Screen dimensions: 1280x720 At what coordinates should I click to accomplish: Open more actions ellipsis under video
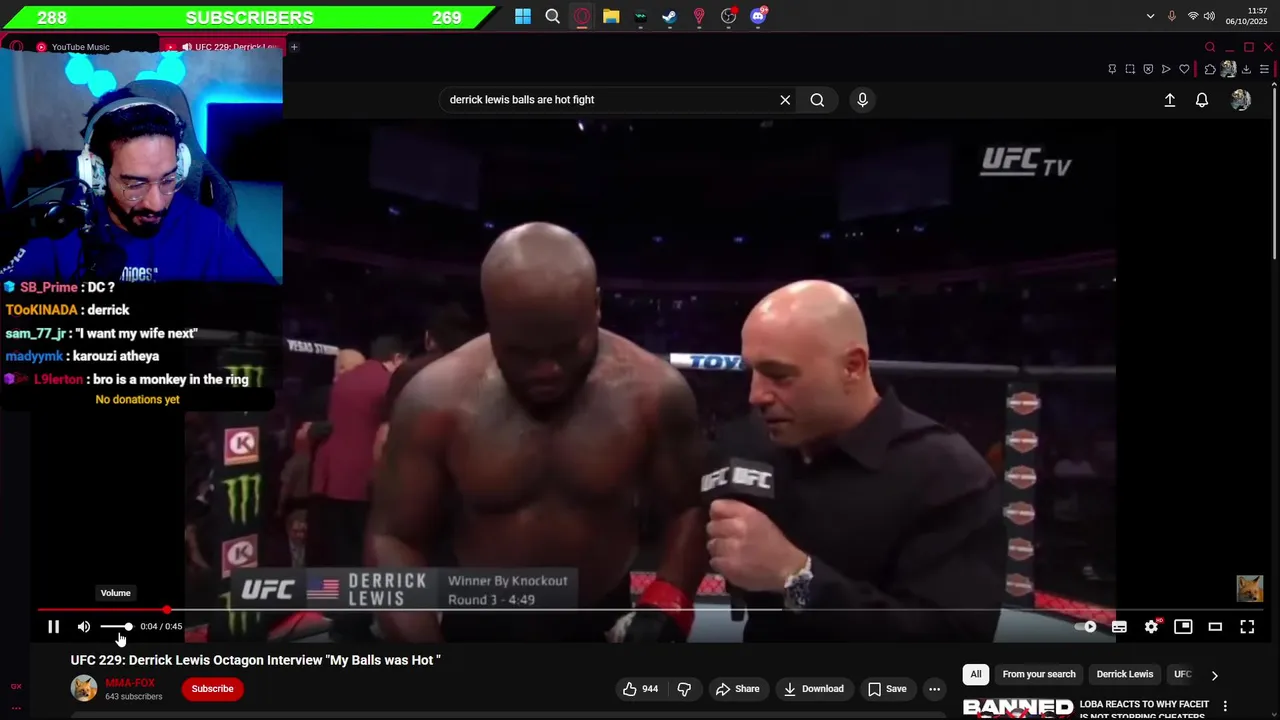(x=934, y=689)
